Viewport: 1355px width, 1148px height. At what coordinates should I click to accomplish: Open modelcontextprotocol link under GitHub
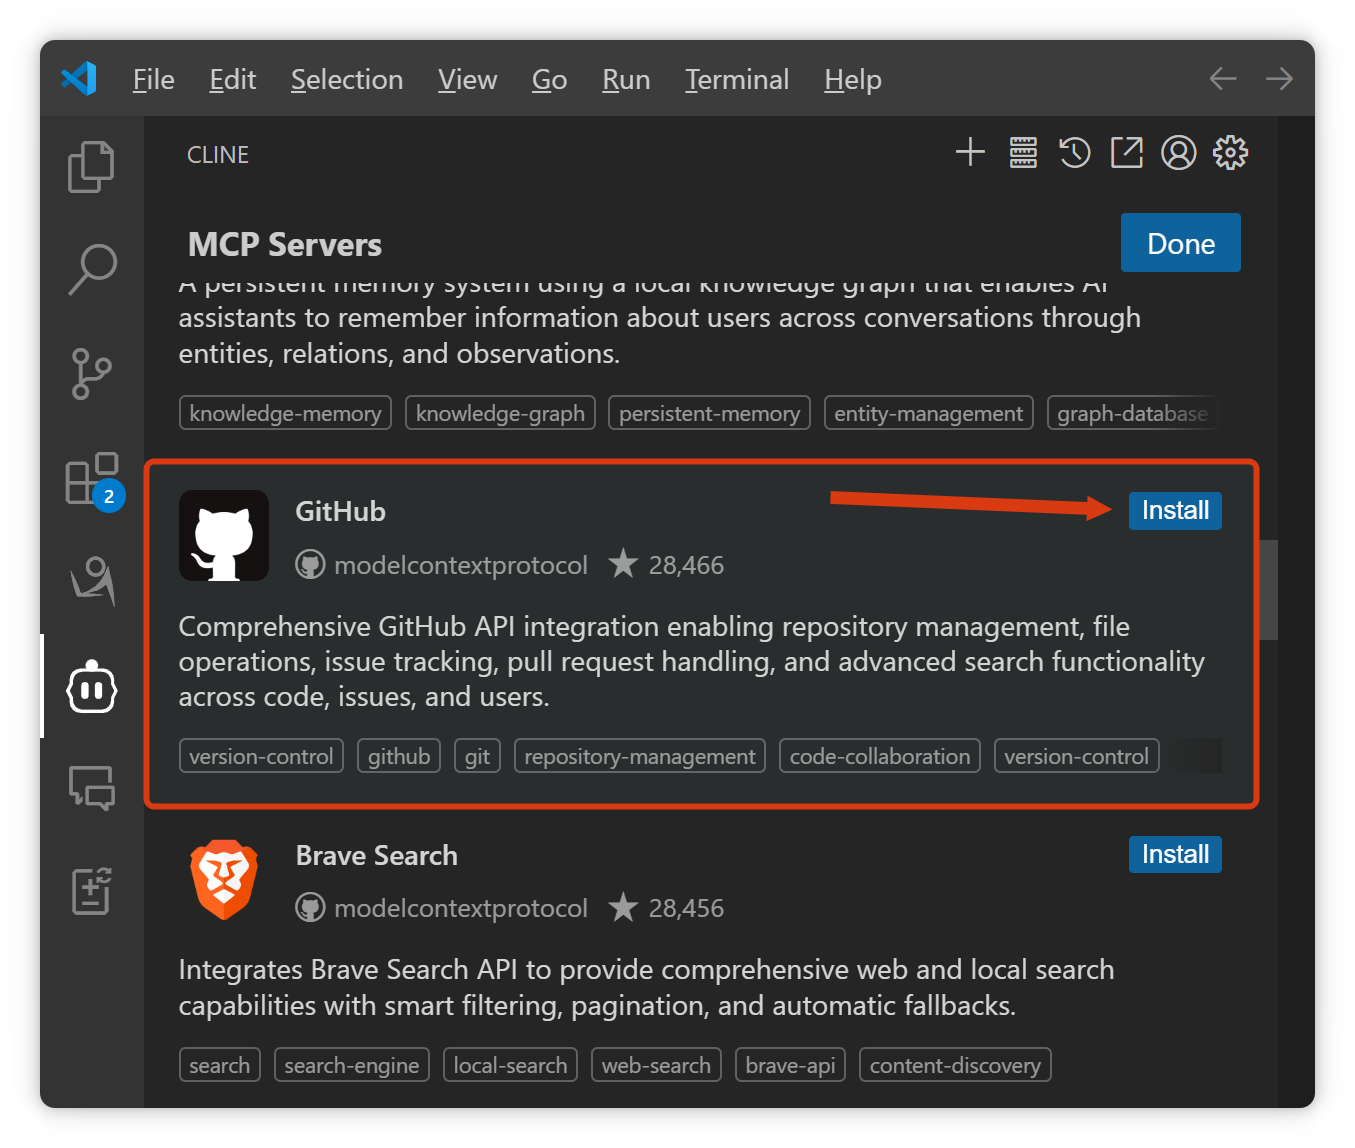point(460,566)
